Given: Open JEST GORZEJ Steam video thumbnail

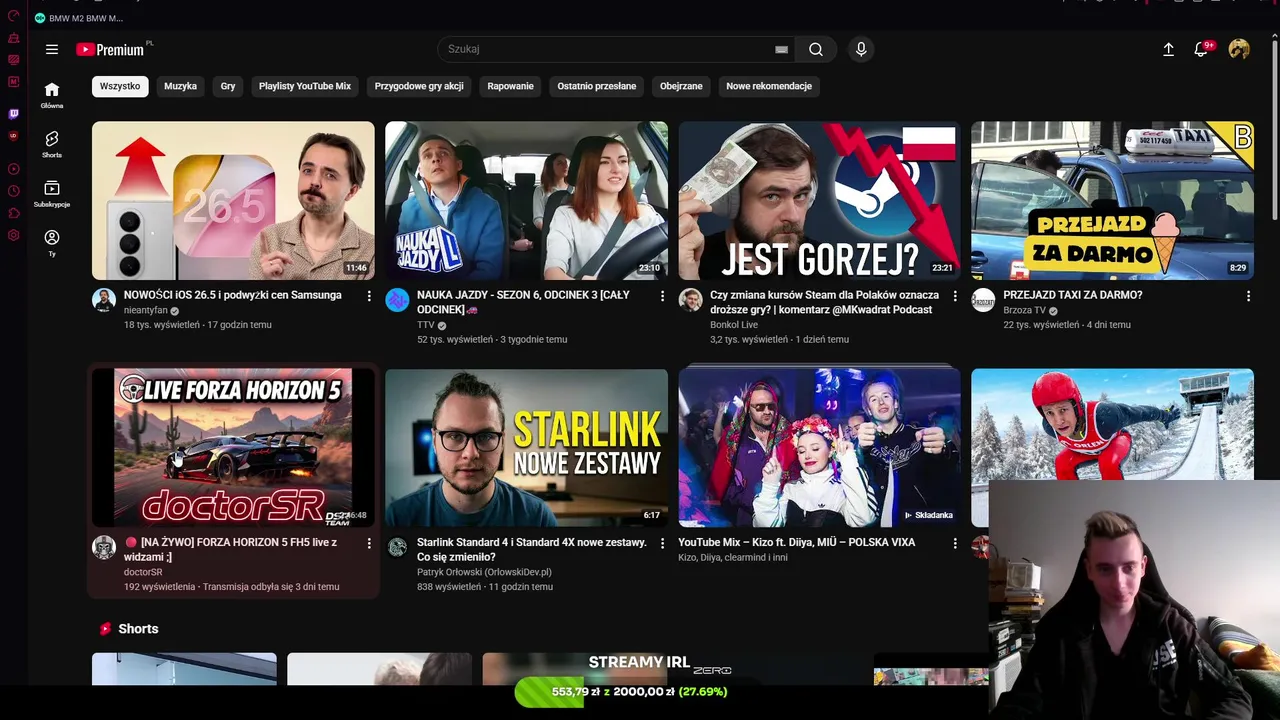Looking at the screenshot, I should point(819,201).
